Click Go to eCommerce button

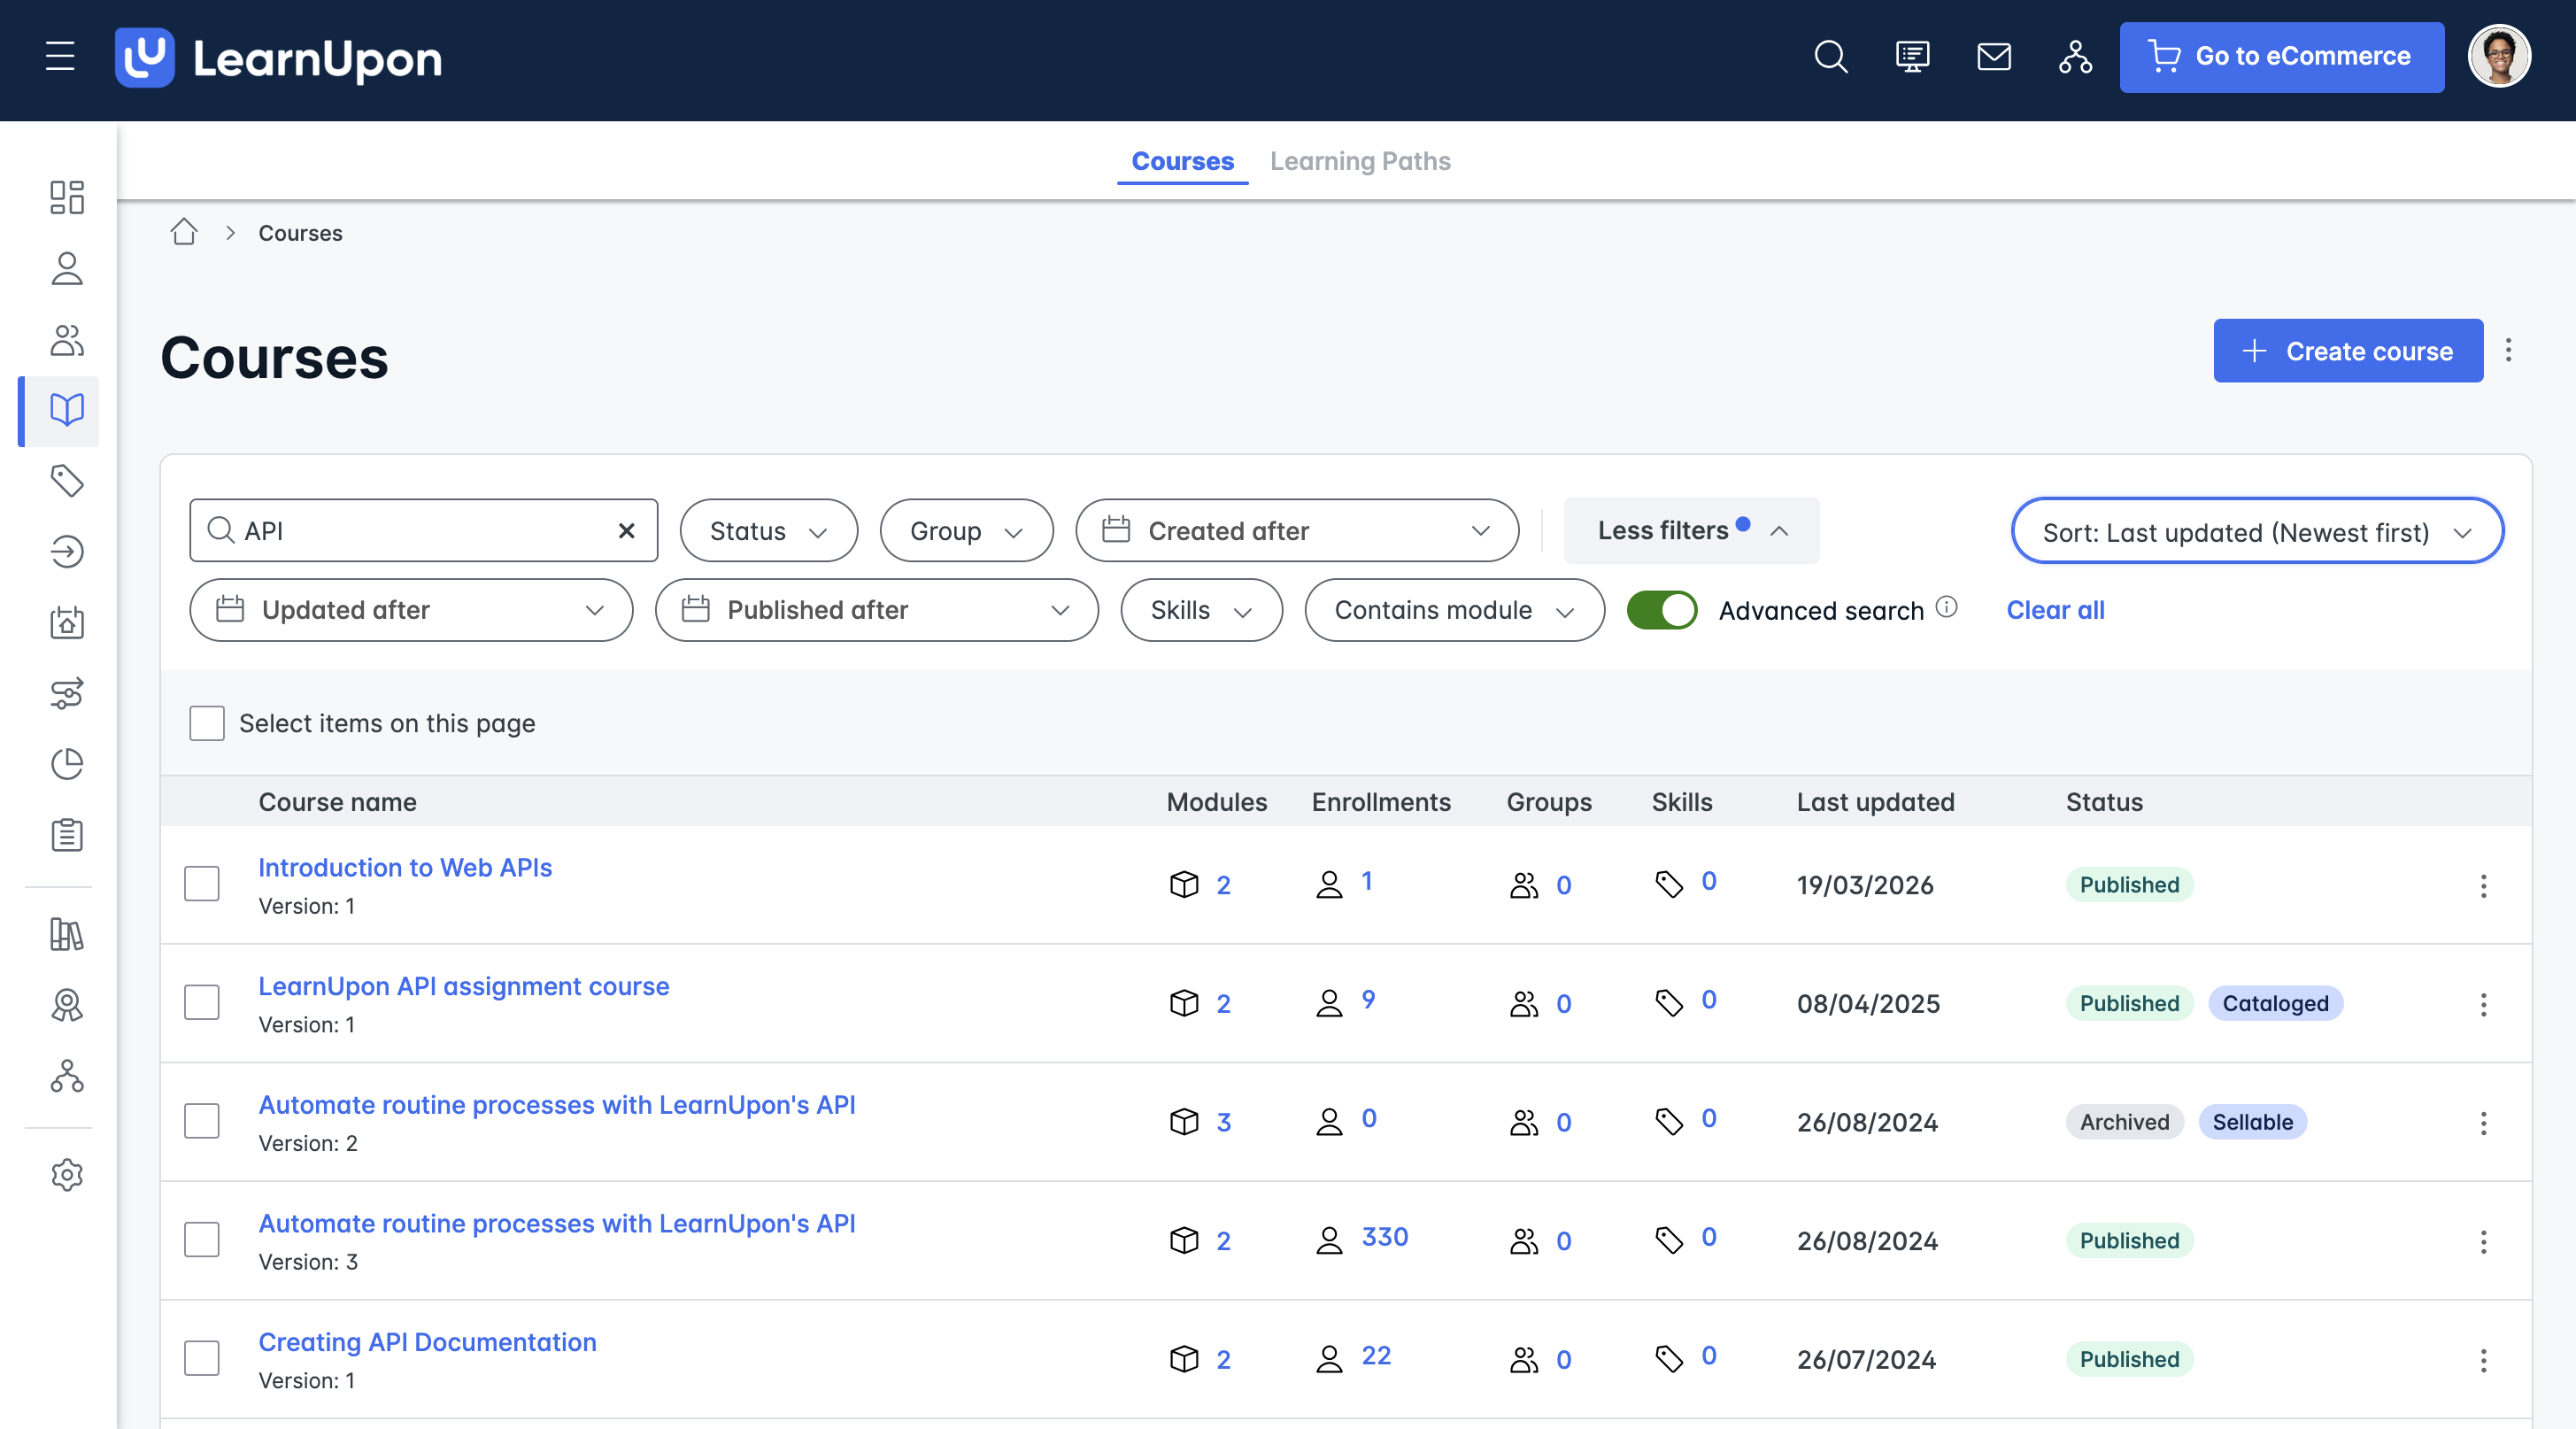(2282, 57)
